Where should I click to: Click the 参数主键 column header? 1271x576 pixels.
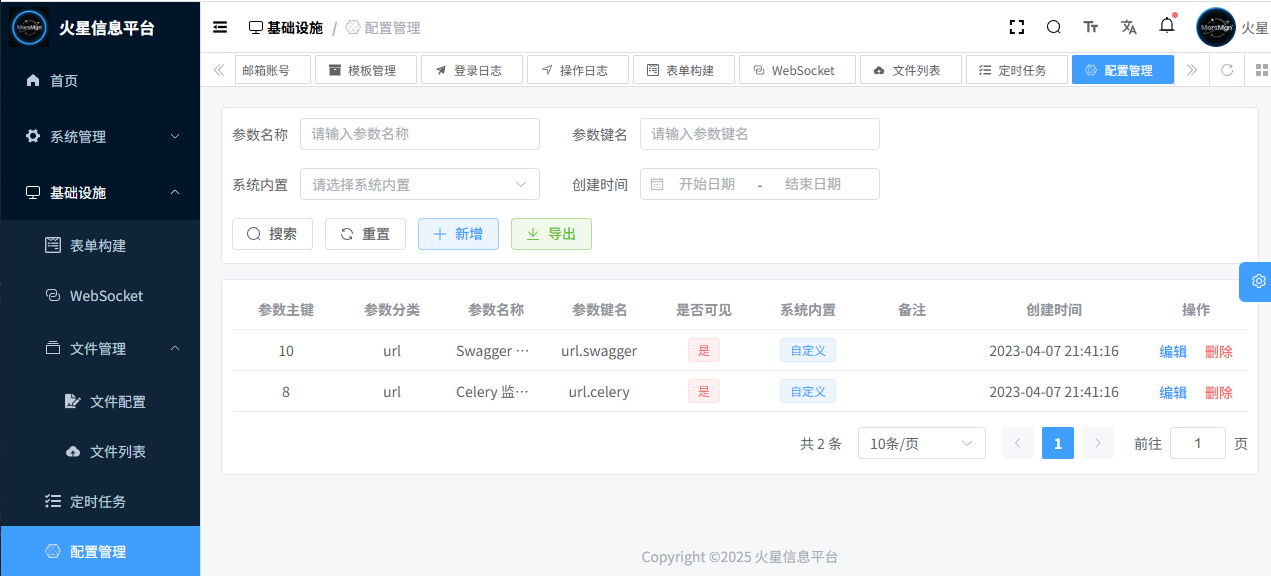pos(286,310)
